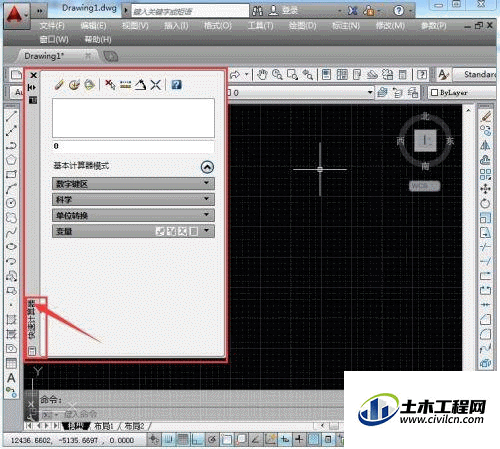
Task: Toggle Object Snap in status bar
Action: [226, 440]
